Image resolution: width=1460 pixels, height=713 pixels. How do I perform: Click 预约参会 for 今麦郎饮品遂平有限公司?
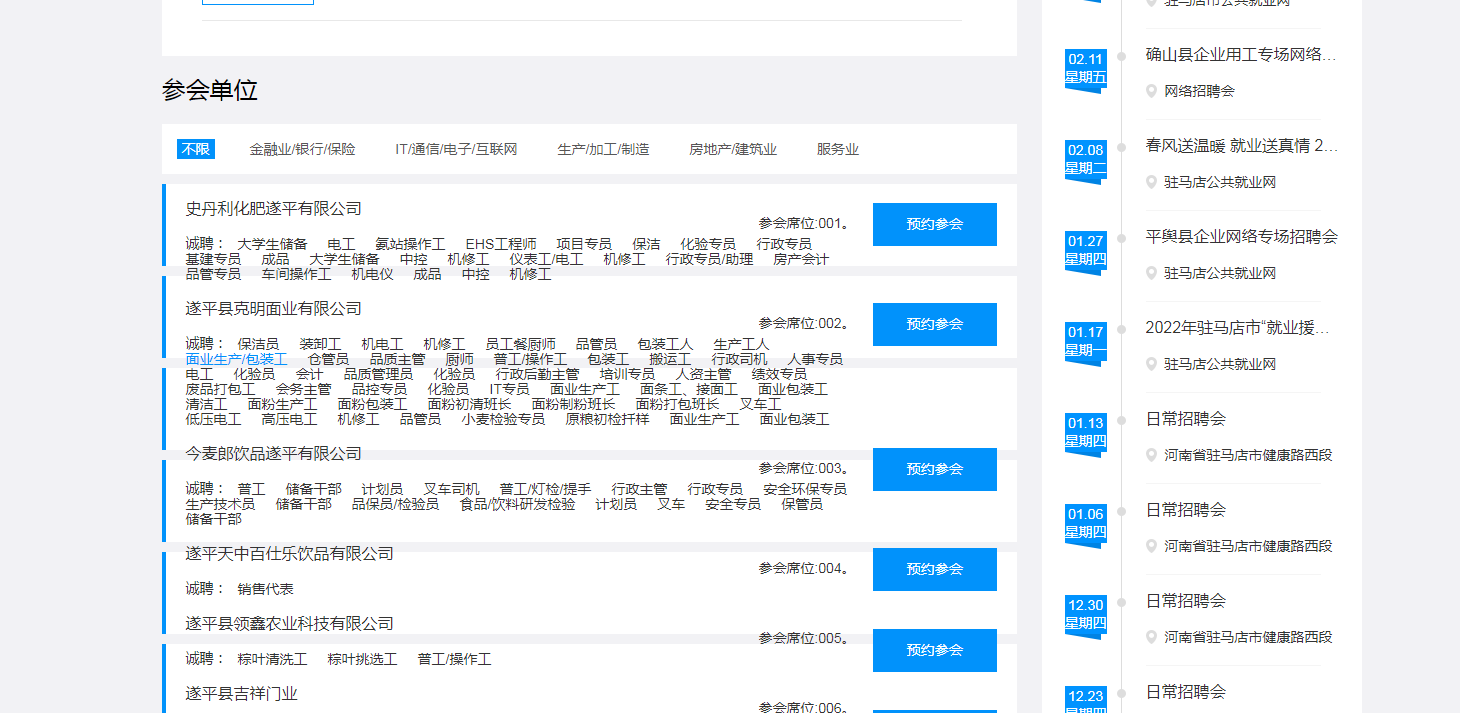935,469
